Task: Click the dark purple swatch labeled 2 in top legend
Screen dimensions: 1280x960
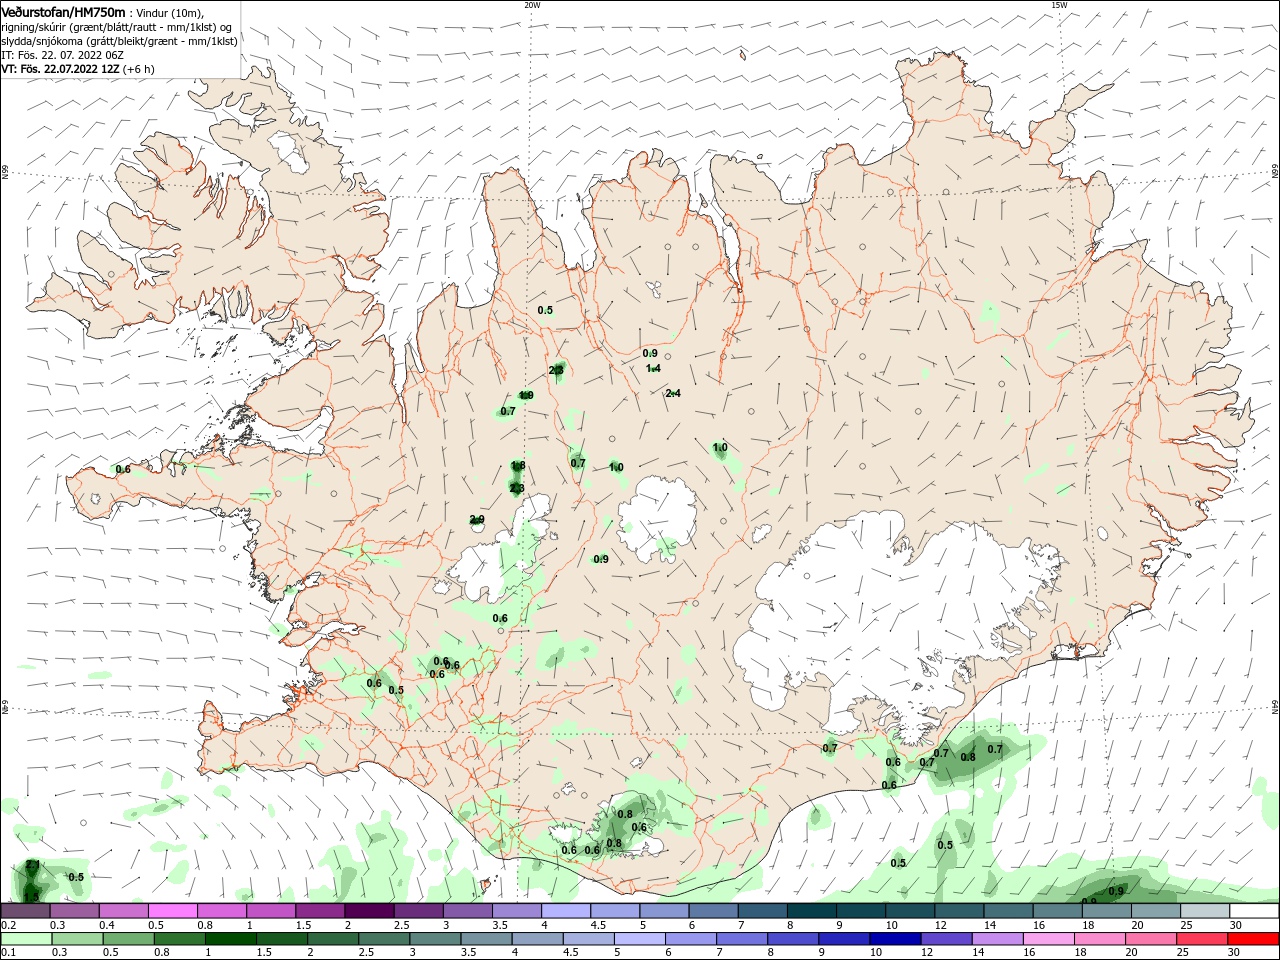Action: [x=369, y=911]
